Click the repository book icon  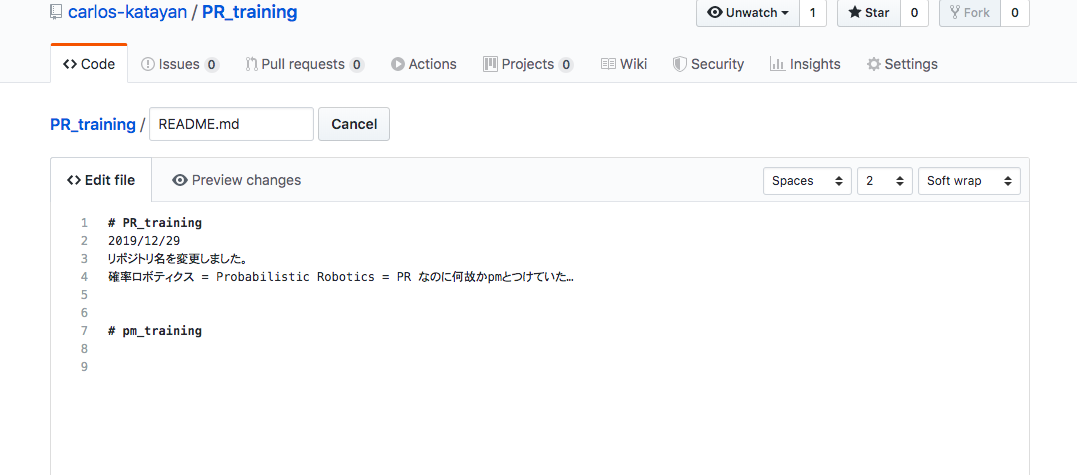tap(56, 12)
